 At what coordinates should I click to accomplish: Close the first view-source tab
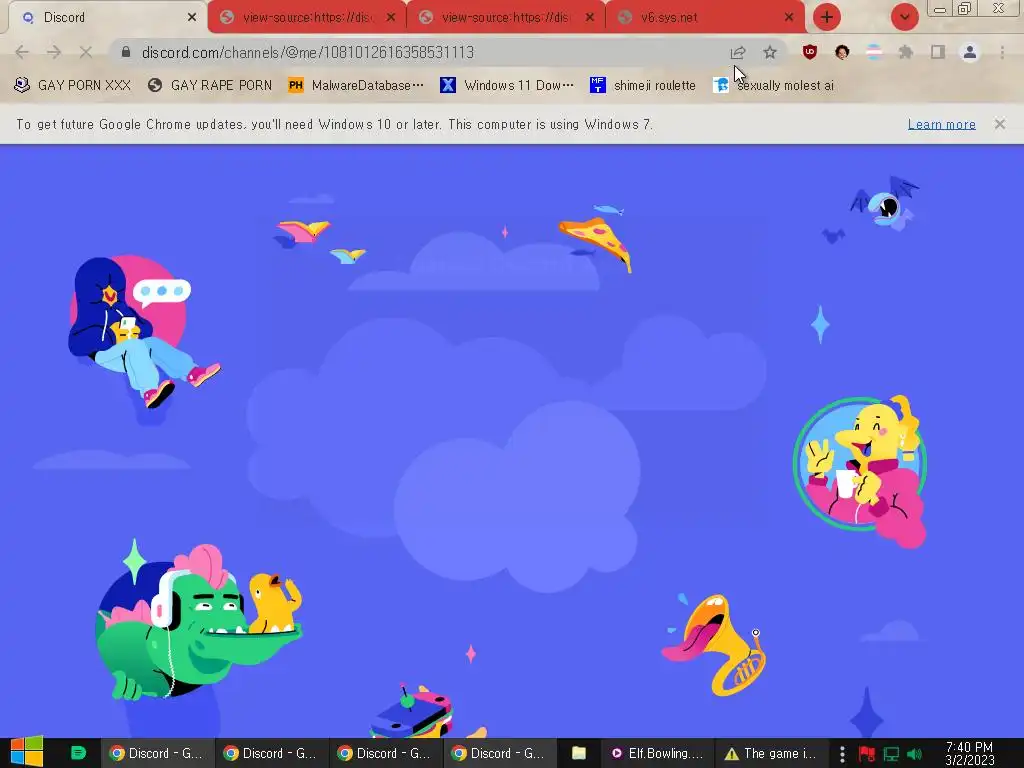click(x=391, y=18)
